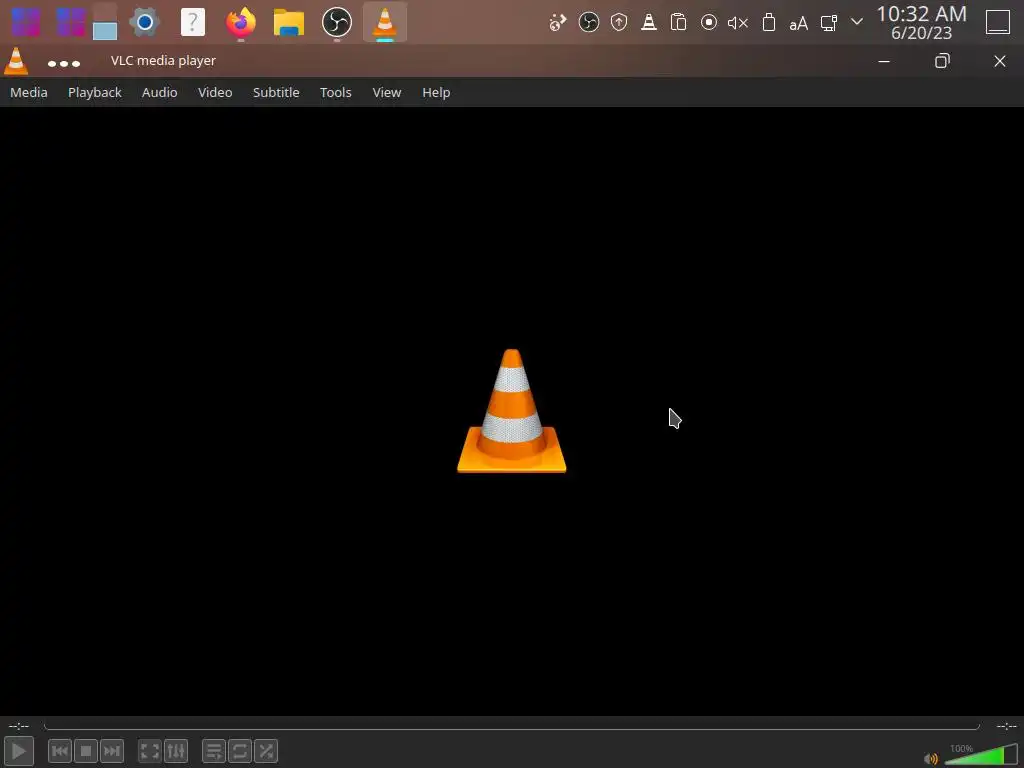Open the file manager folder icon
The height and width of the screenshot is (768, 1024).
click(289, 22)
